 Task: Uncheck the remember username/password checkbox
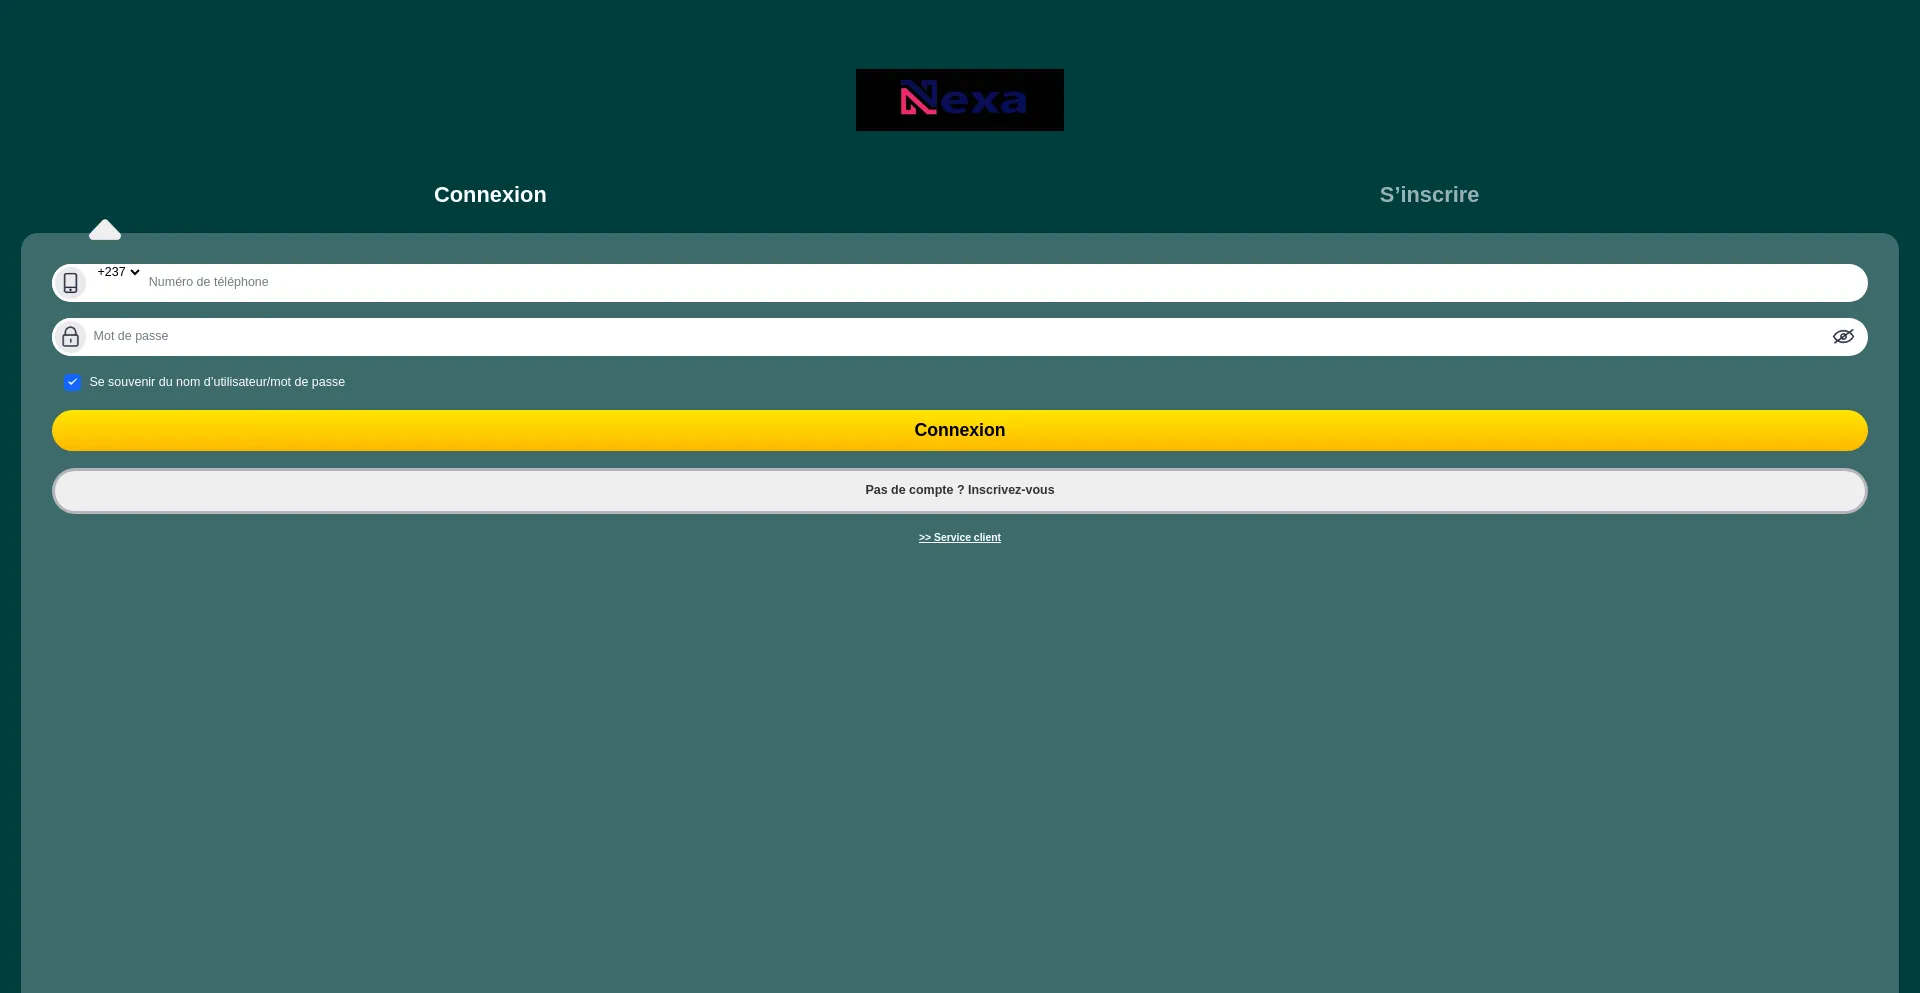click(72, 382)
